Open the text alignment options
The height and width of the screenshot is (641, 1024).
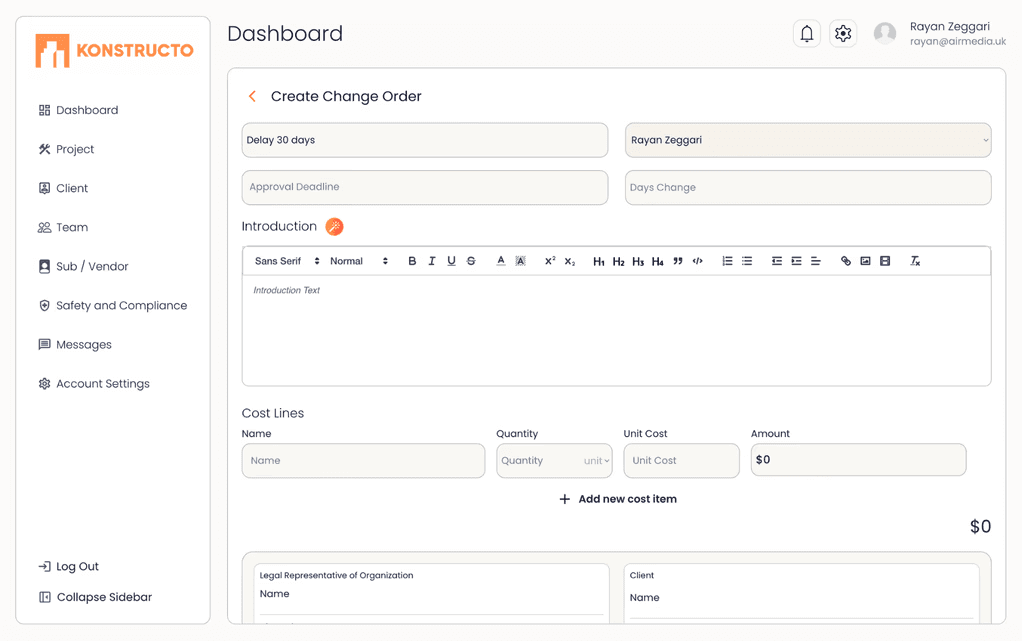point(816,261)
